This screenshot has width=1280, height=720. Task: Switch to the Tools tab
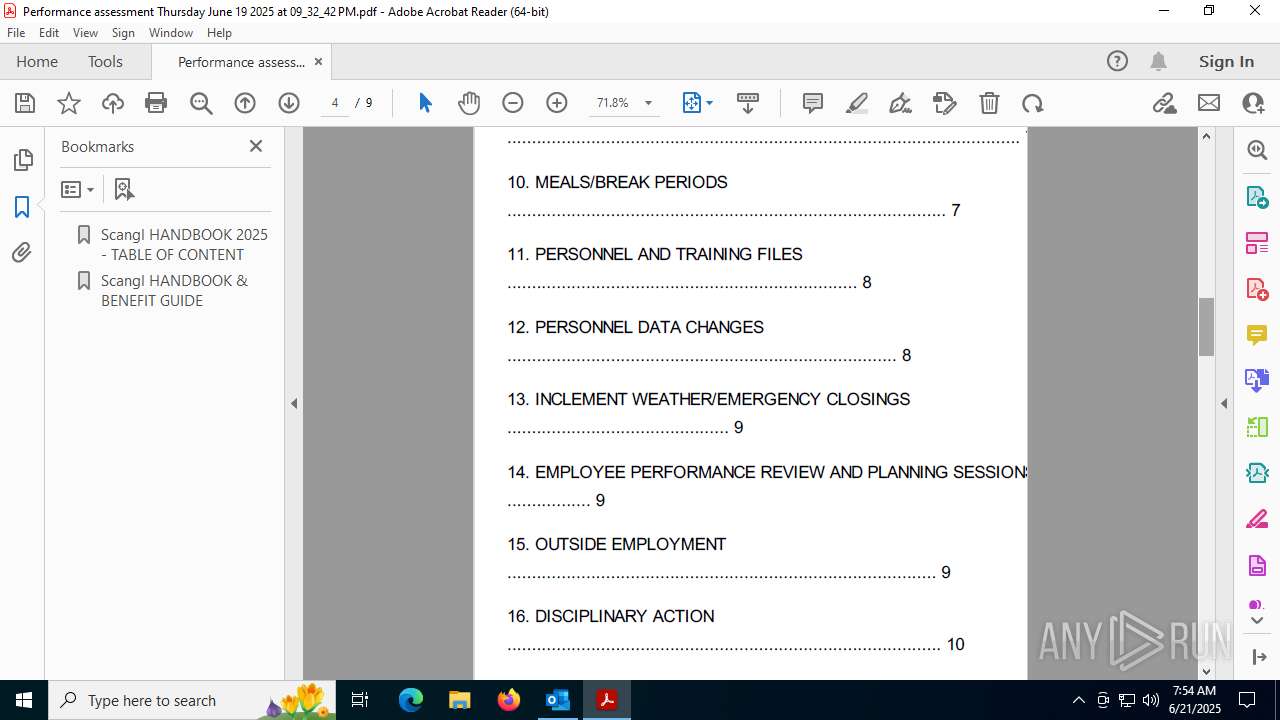click(x=105, y=62)
